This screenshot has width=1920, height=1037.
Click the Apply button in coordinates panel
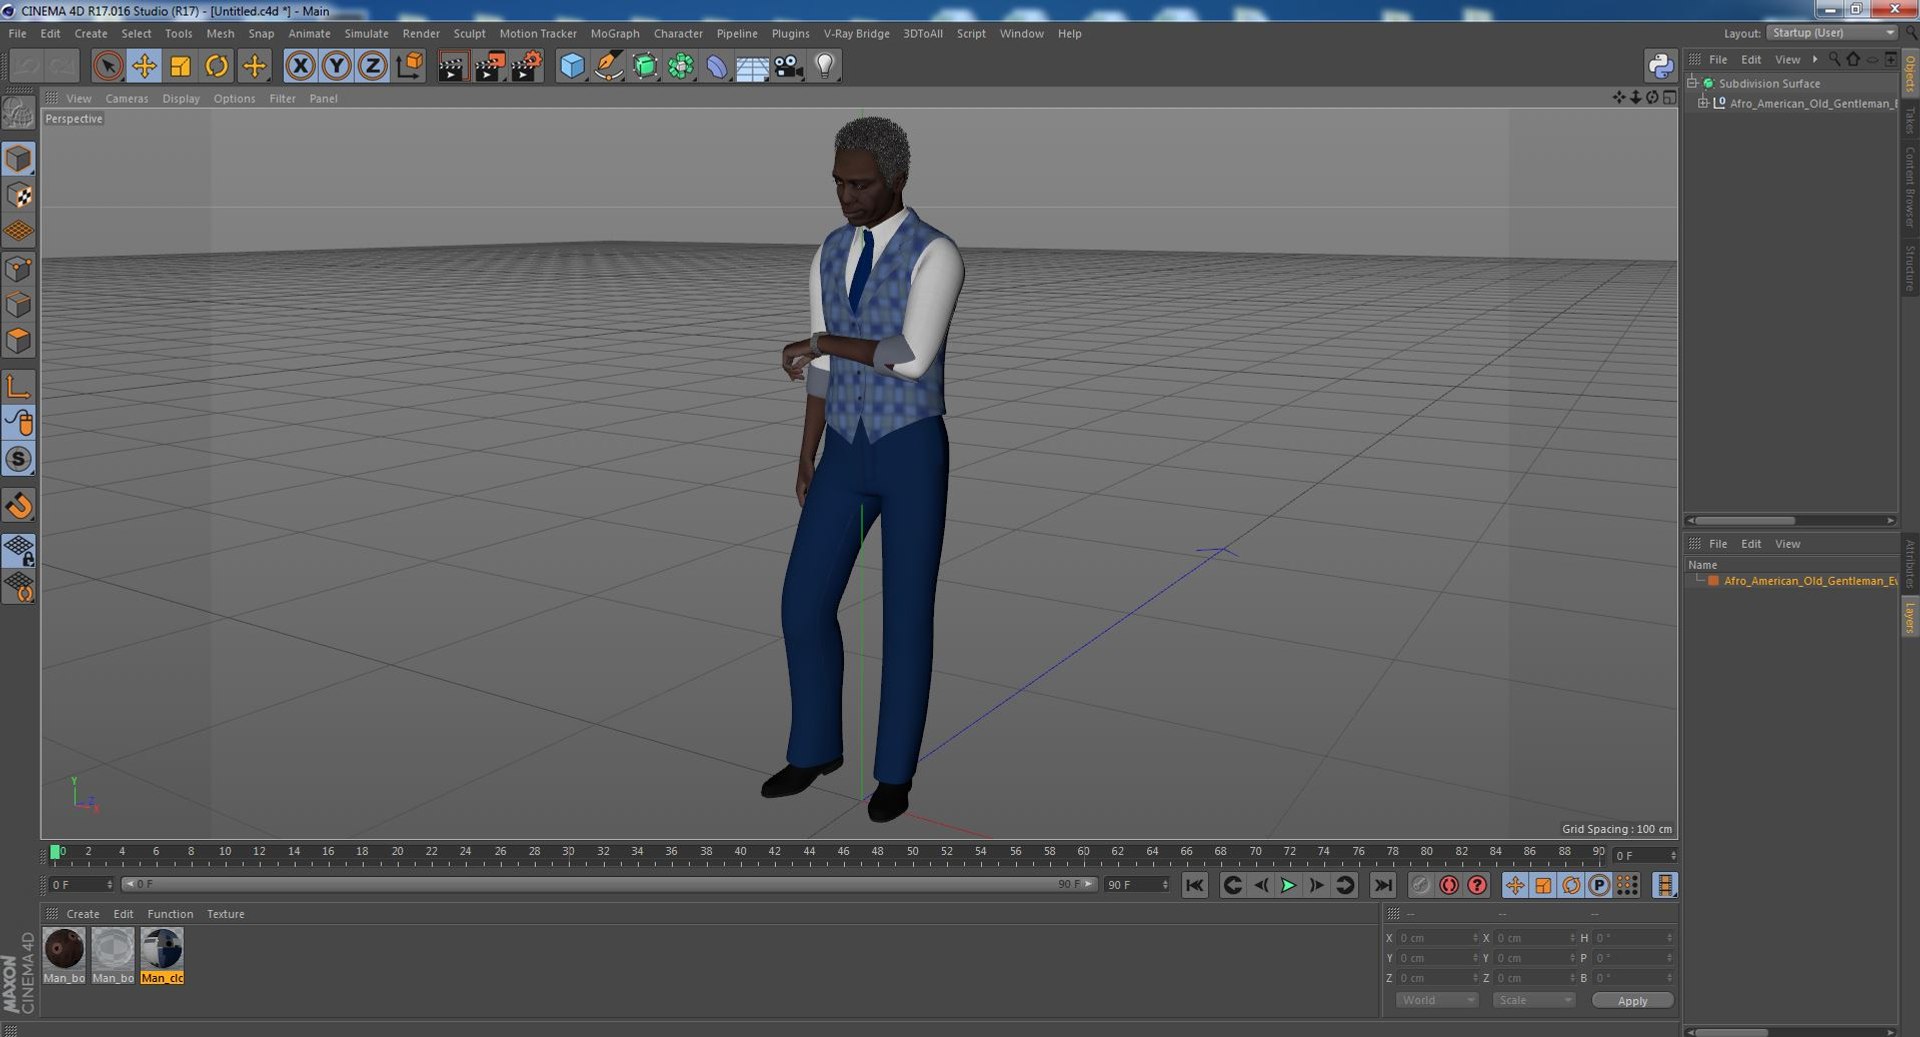coord(1632,1000)
